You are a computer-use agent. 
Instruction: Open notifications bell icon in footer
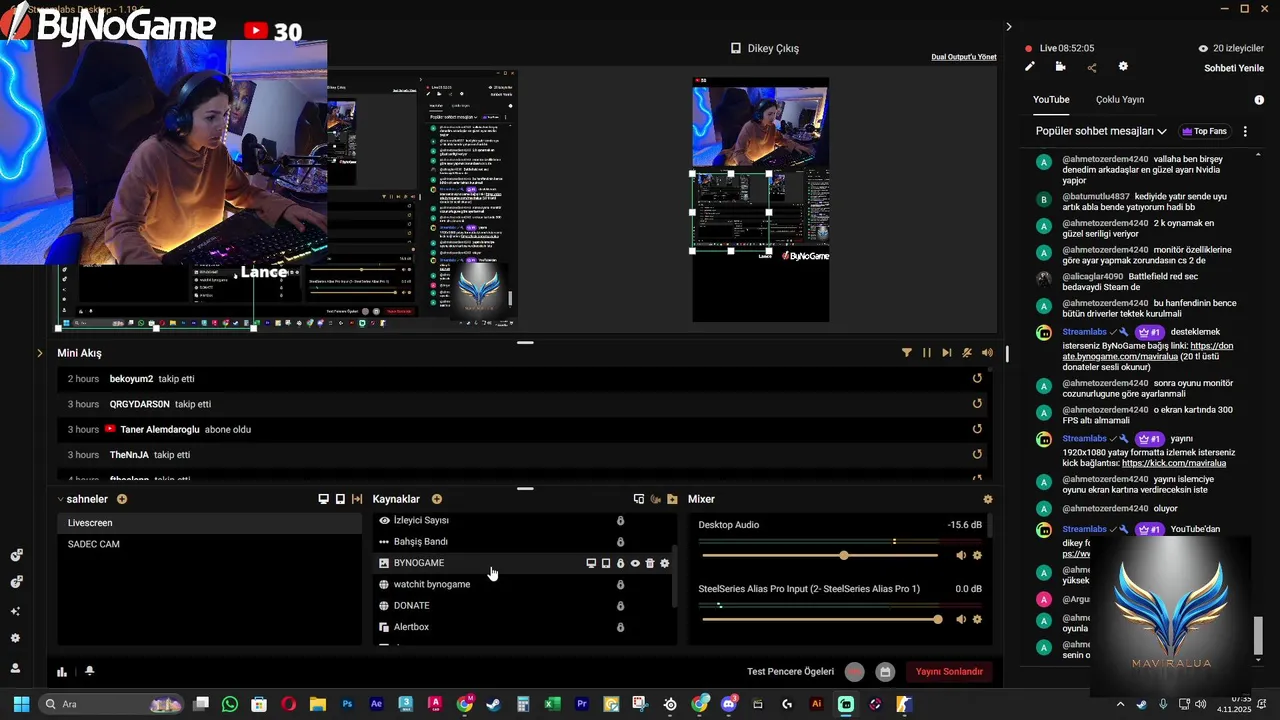point(89,671)
